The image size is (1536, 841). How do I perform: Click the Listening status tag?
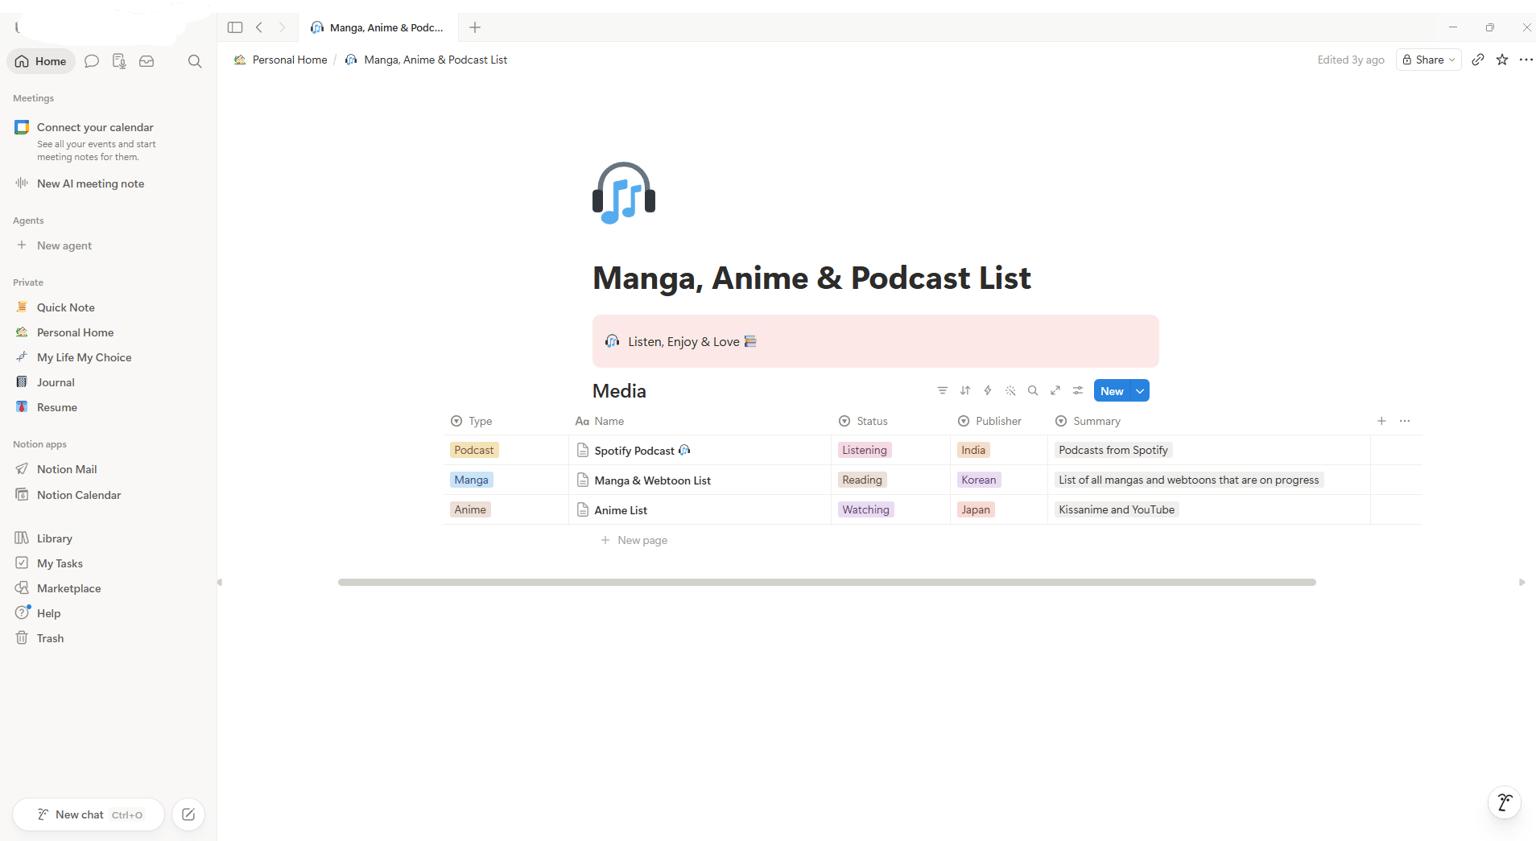[864, 450]
